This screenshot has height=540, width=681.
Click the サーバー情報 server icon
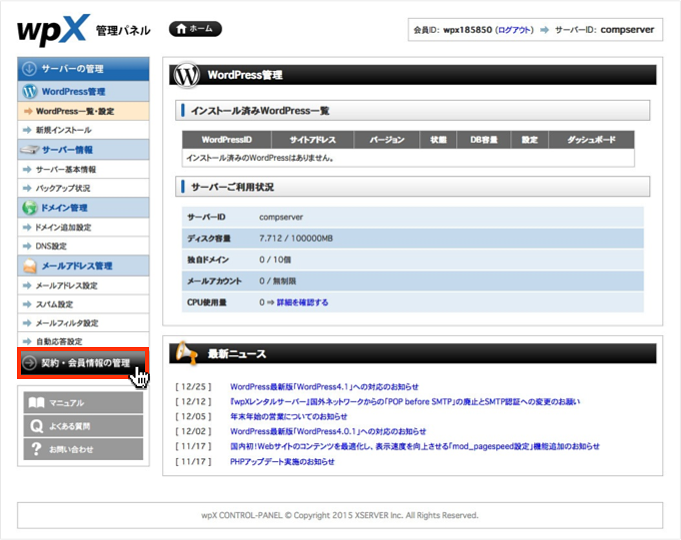[x=30, y=150]
